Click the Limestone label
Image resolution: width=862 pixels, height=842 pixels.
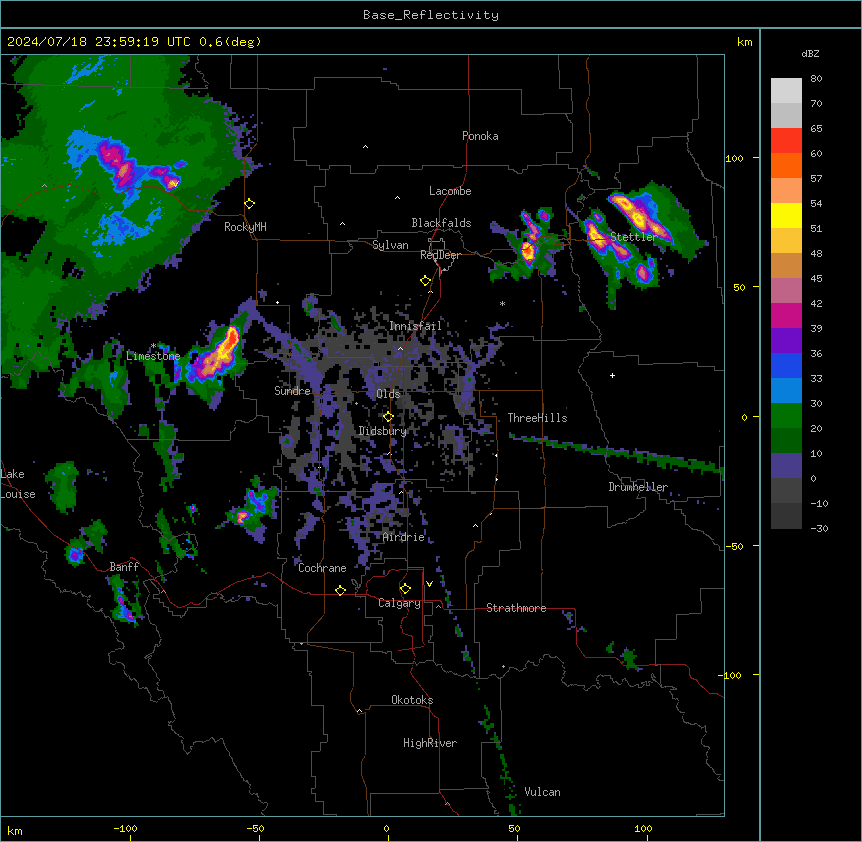153,356
